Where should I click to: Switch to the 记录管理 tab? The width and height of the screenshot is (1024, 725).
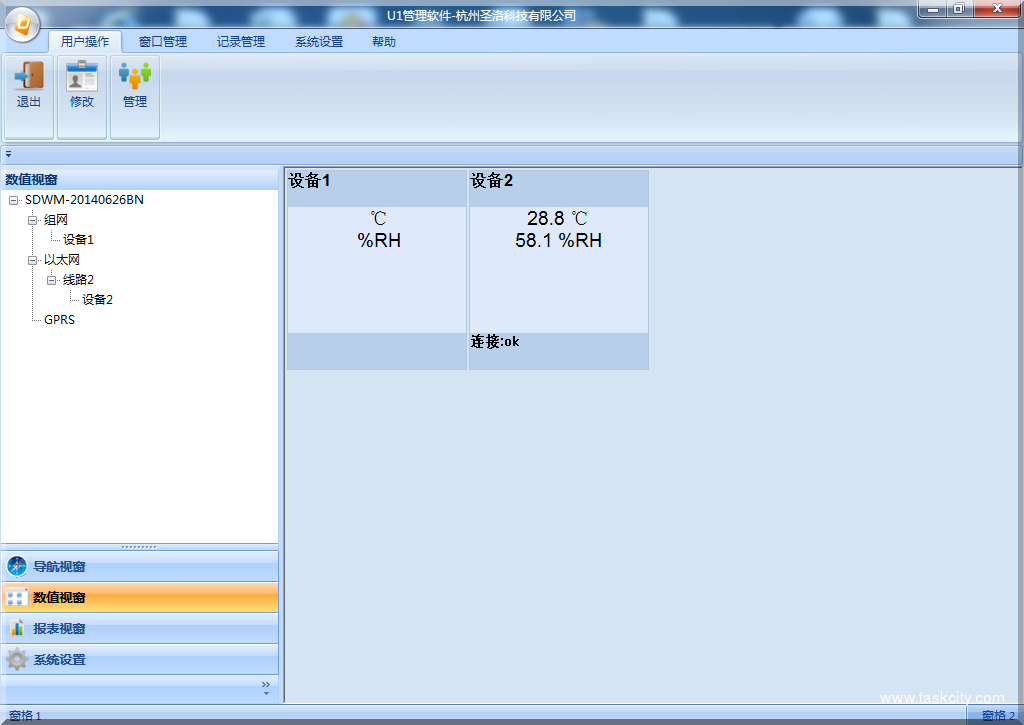(240, 41)
